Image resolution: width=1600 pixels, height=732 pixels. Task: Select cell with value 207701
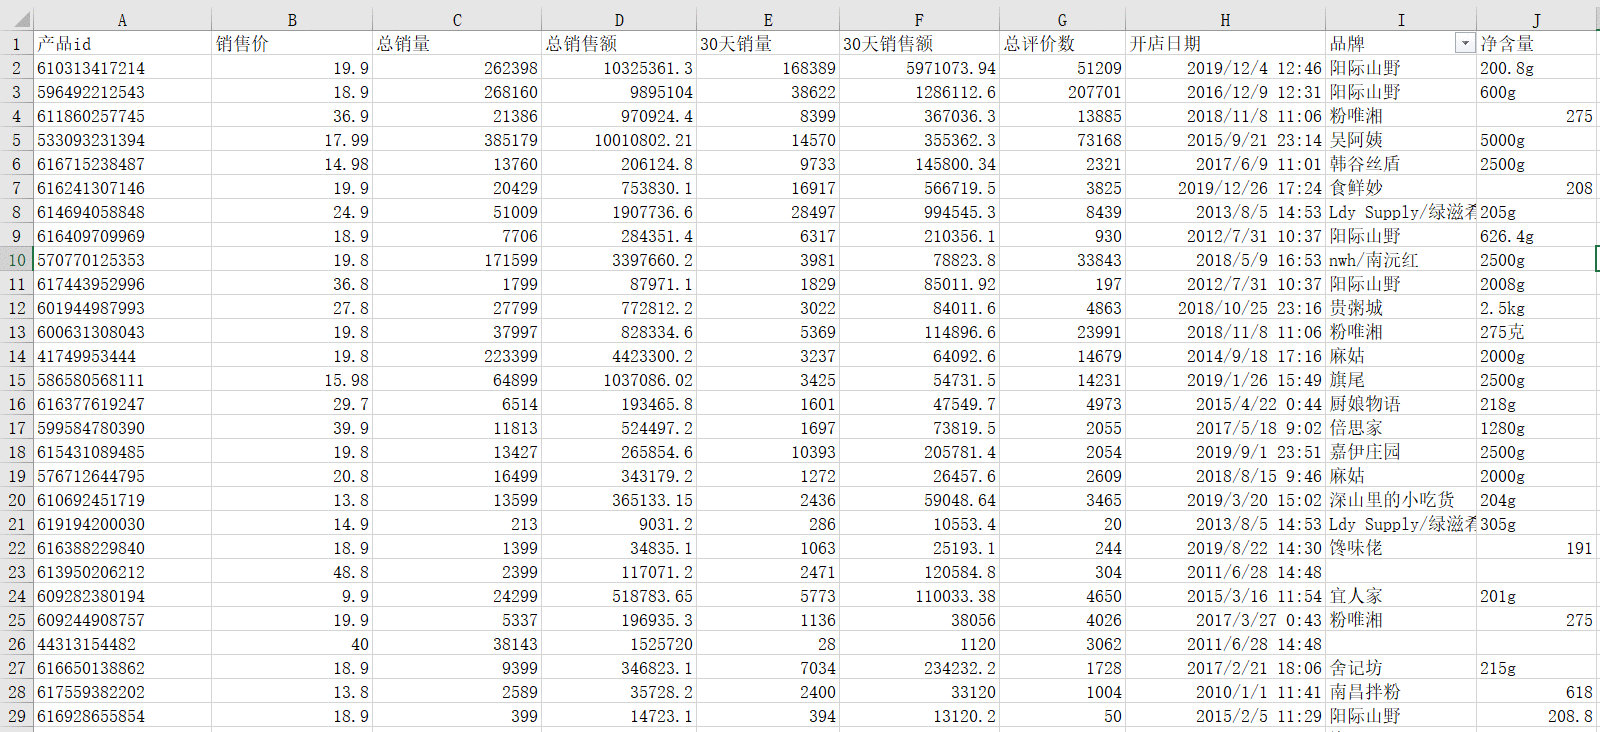tap(1062, 92)
